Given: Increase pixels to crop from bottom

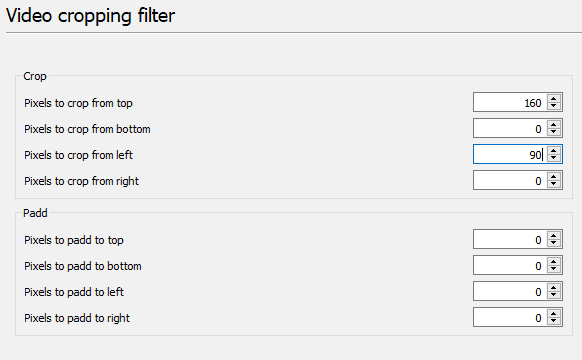Looking at the screenshot, I should [553, 124].
